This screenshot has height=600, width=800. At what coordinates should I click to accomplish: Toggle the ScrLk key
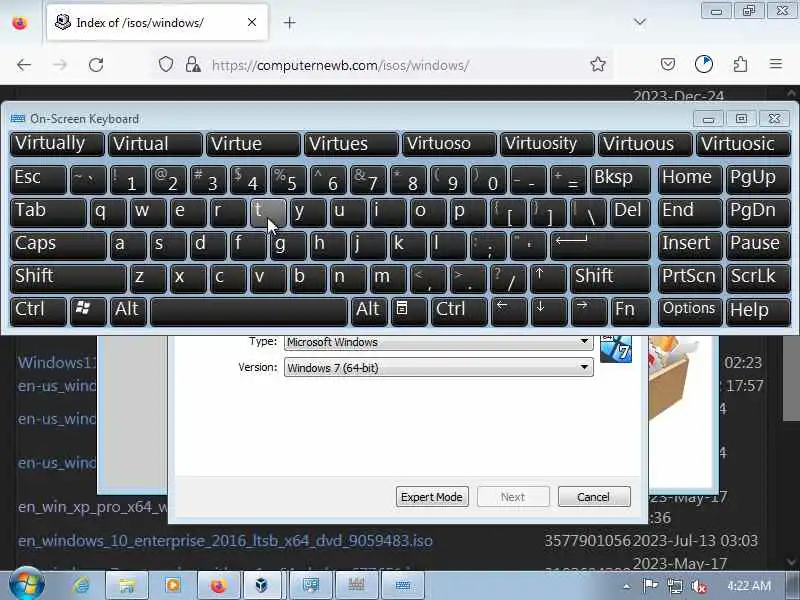(x=758, y=279)
